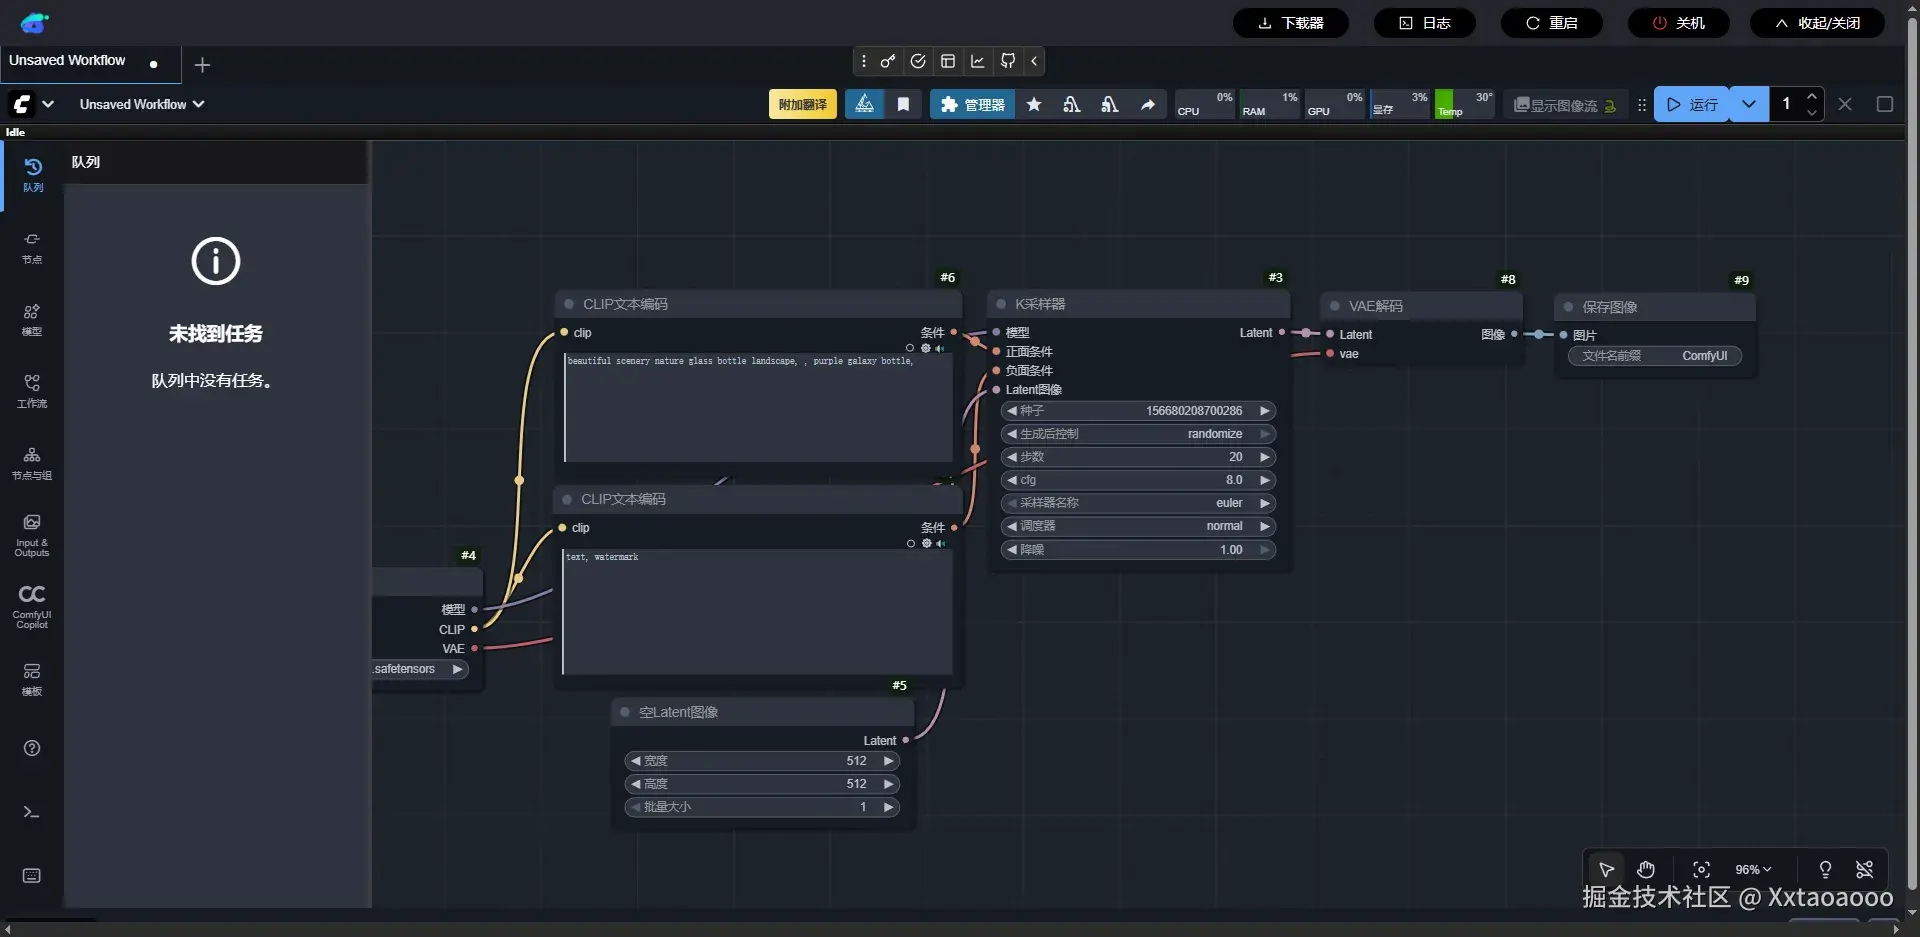Image resolution: width=1920 pixels, height=937 pixels.
Task: Open the run options dropdown arrow
Action: (x=1749, y=104)
